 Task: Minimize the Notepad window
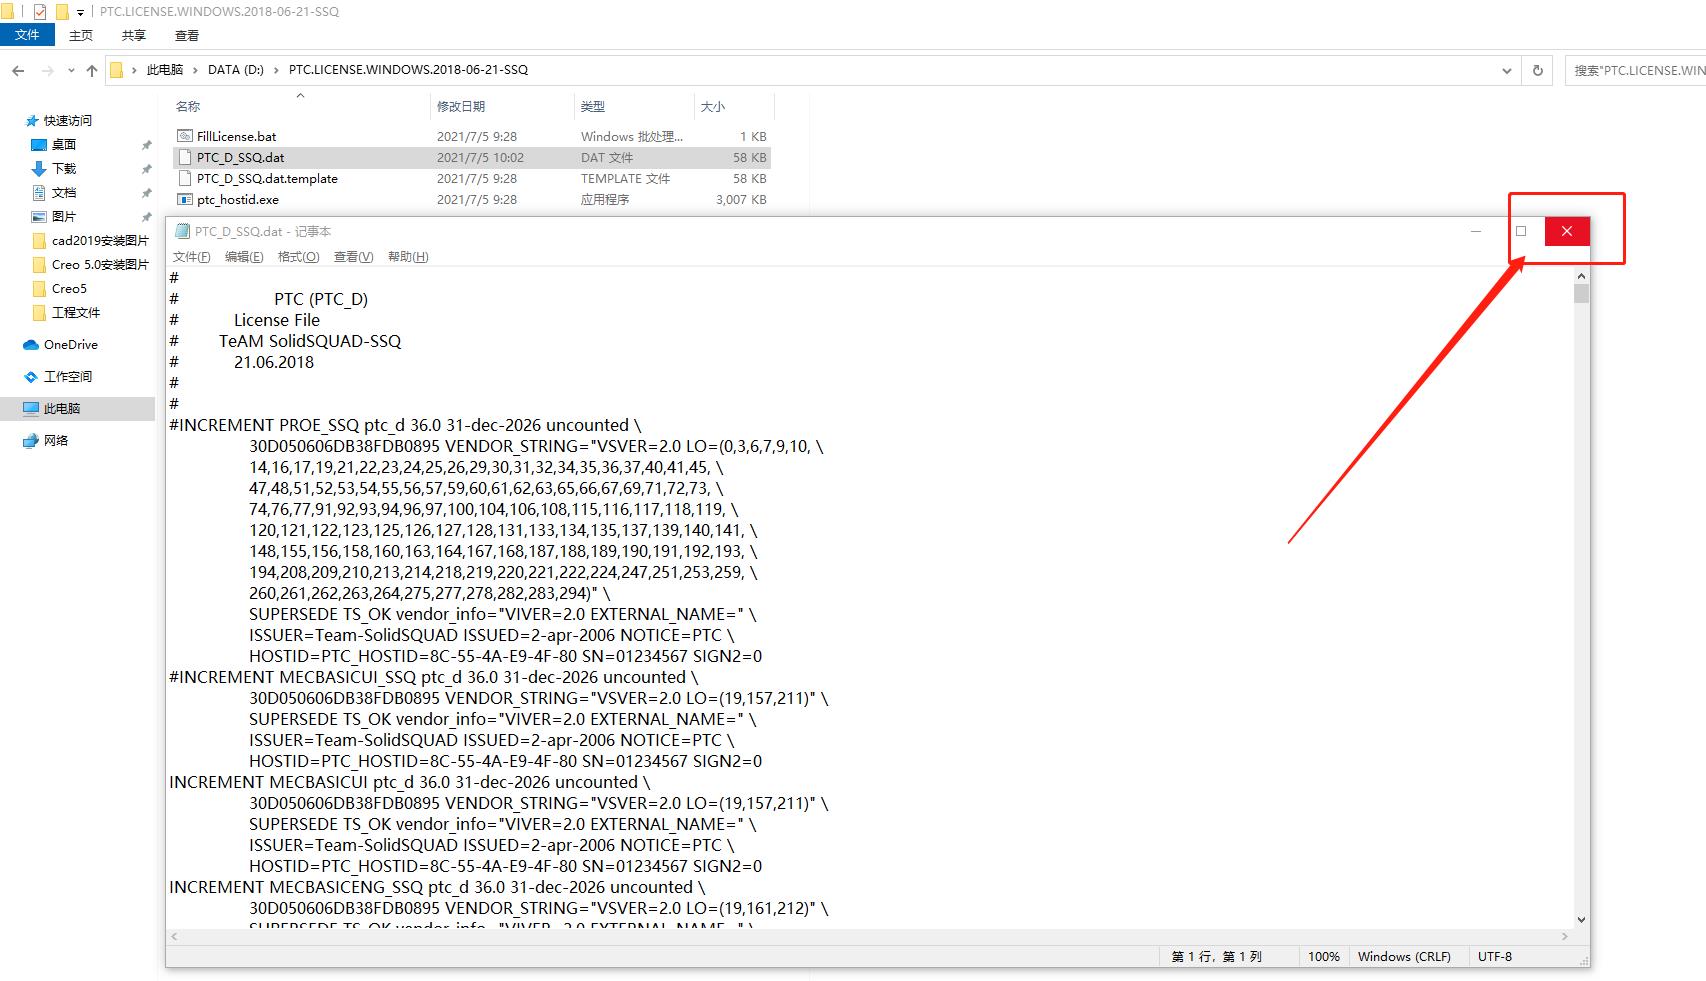coord(1475,231)
